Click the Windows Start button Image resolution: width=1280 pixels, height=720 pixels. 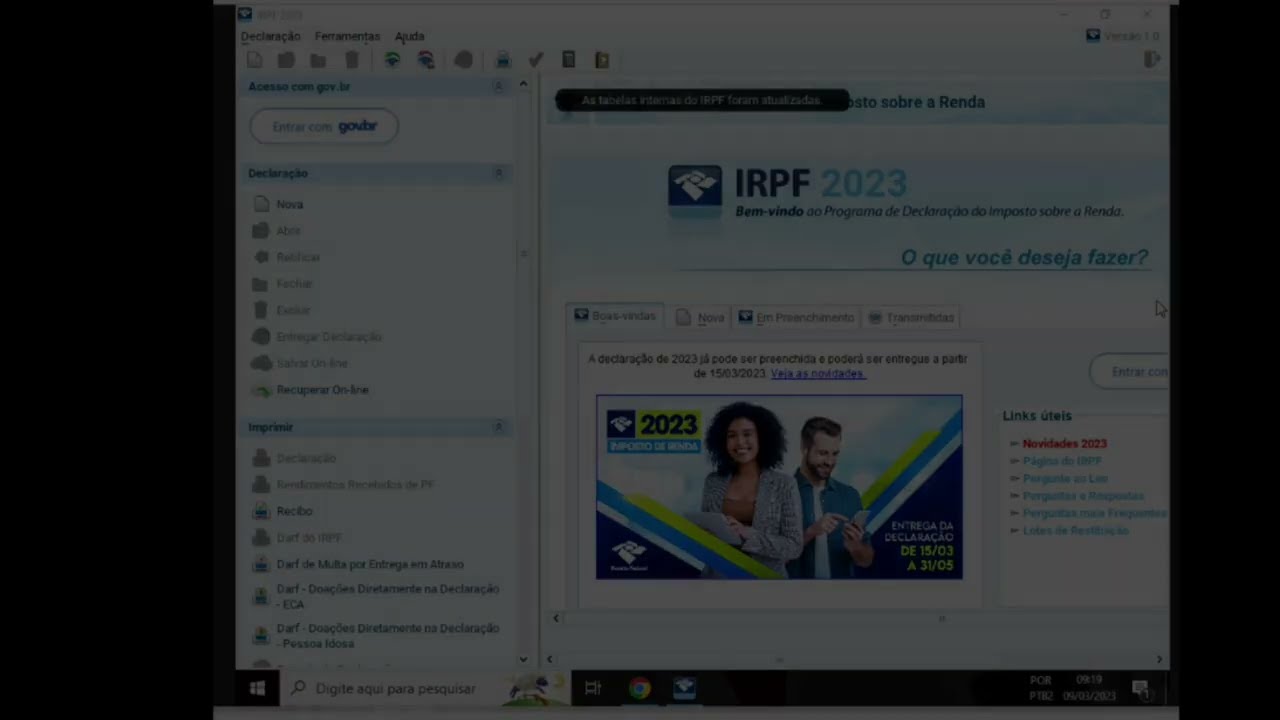[x=257, y=688]
